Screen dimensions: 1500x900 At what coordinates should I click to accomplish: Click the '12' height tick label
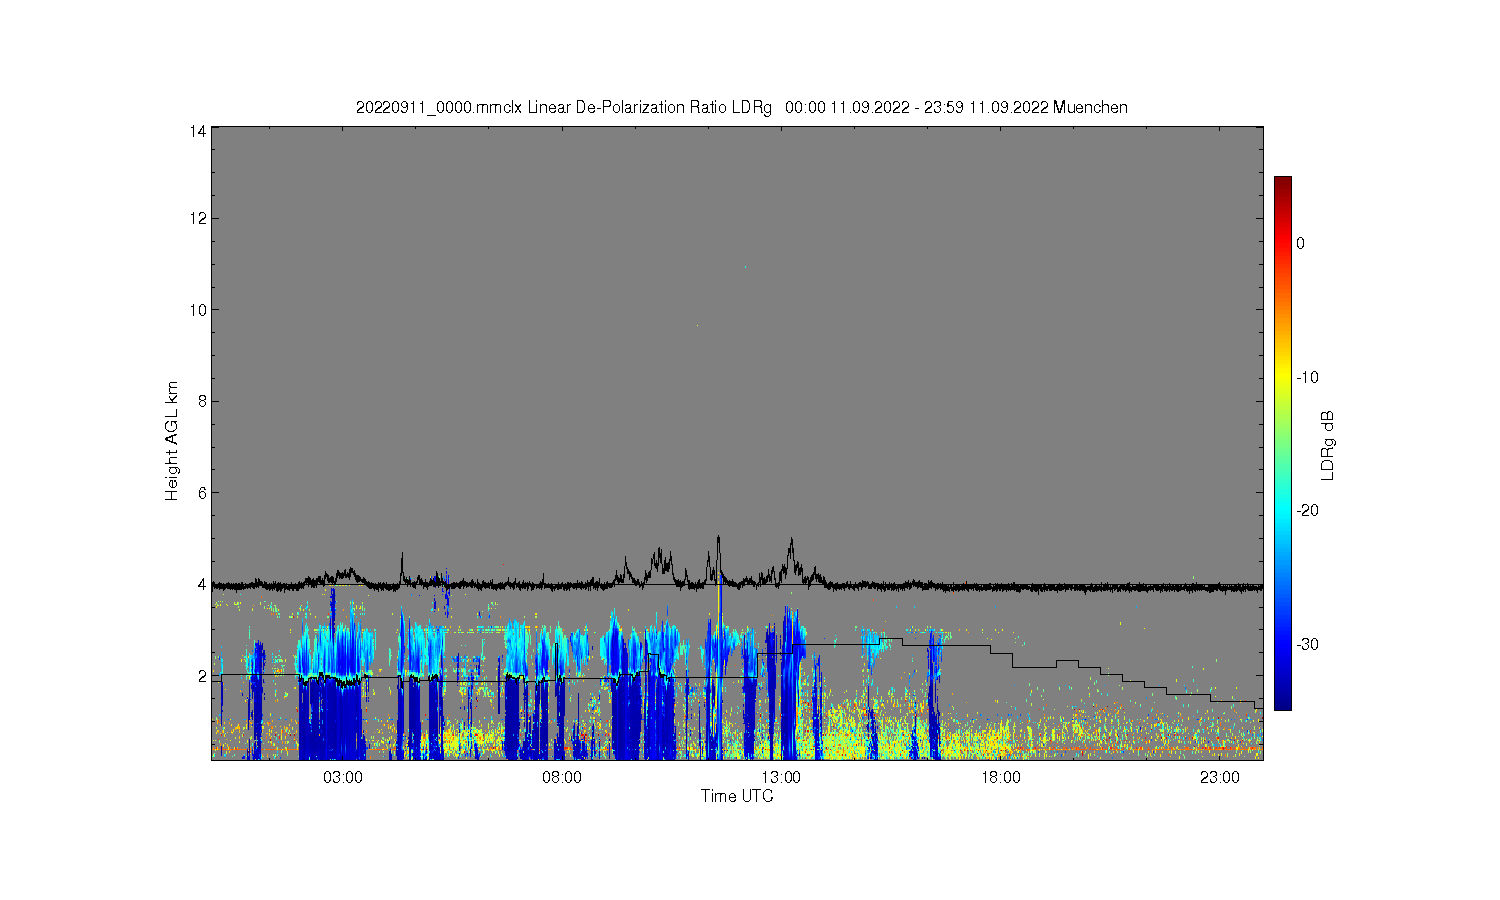point(197,218)
